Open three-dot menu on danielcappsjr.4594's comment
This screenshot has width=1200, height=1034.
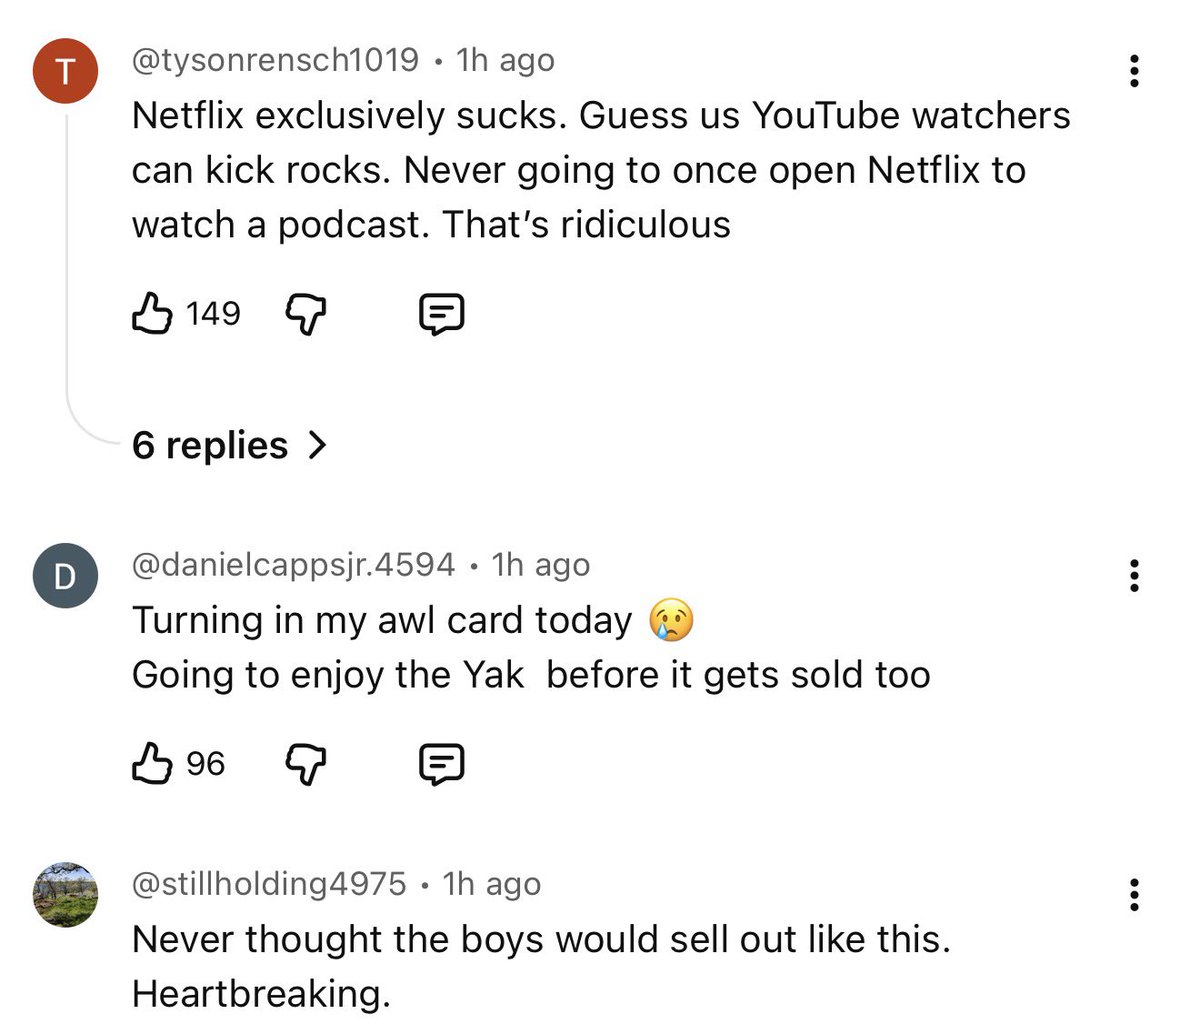pos(1134,576)
